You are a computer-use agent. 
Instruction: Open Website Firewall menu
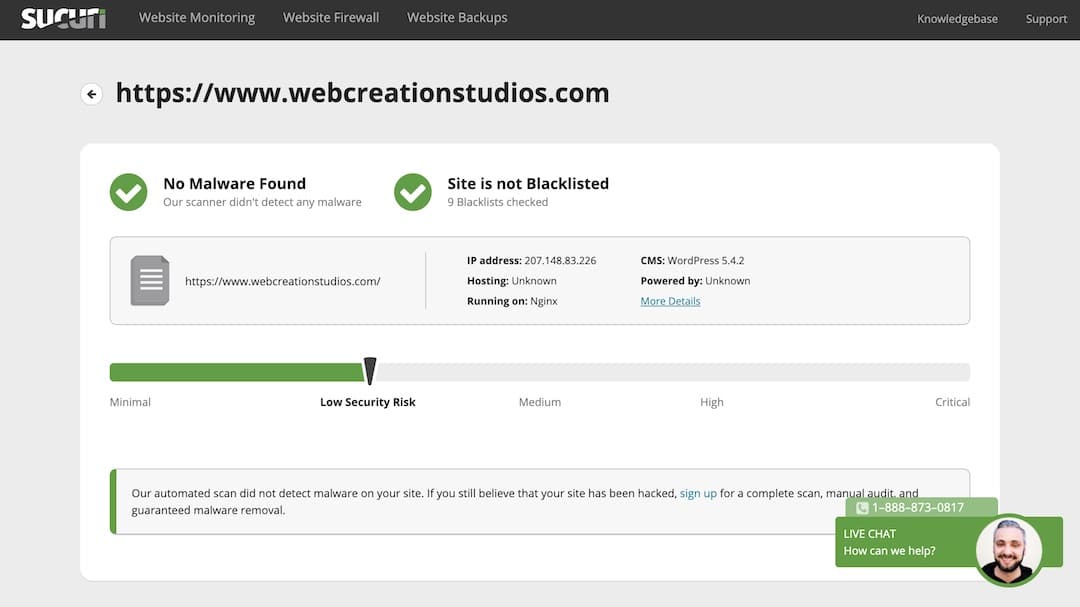[x=331, y=18]
